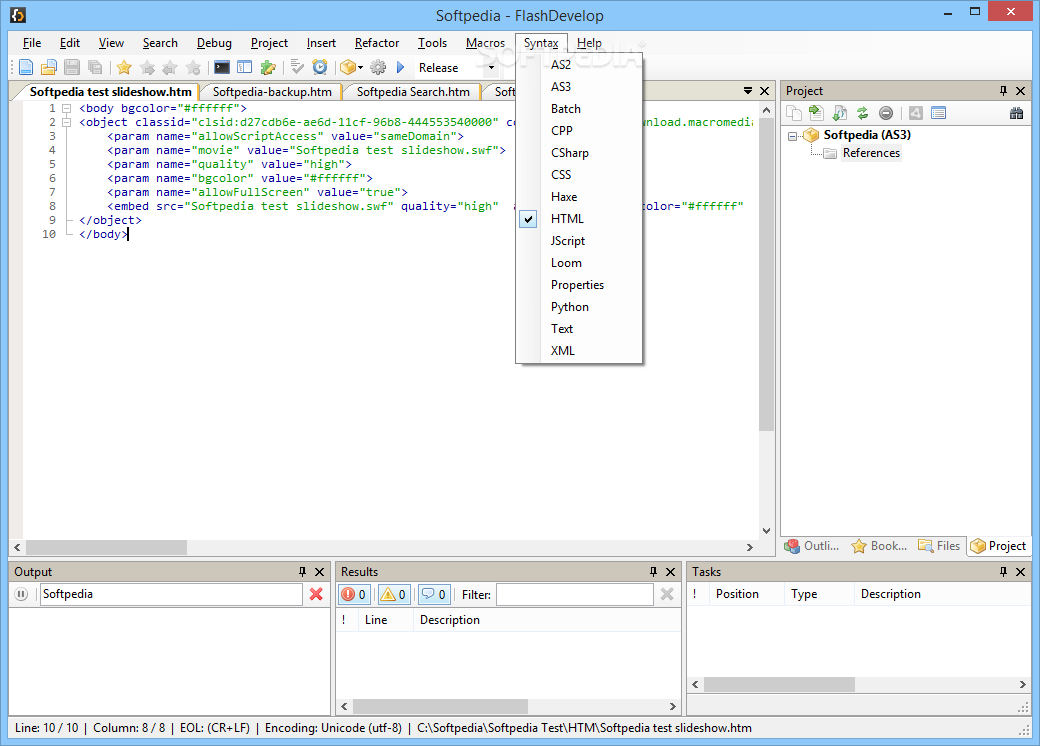Open the Macros menu
Screen dimensions: 1040x746
tap(485, 43)
